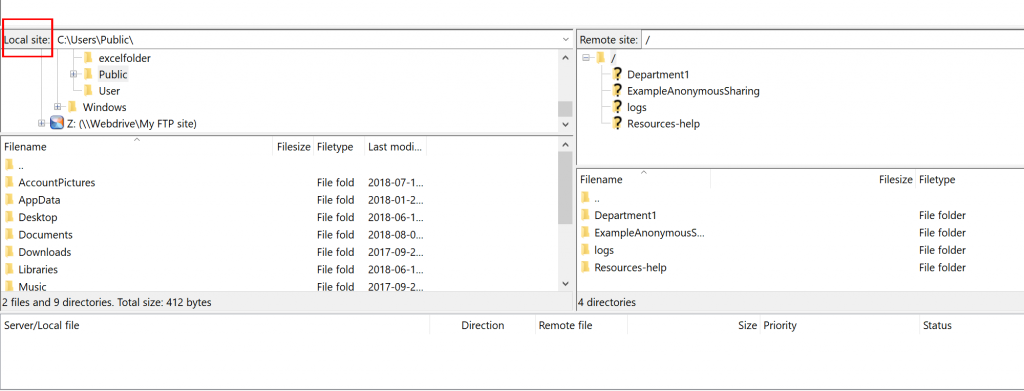Image resolution: width=1024 pixels, height=391 pixels.
Task: Click the question mark icon beside Department1
Action: [x=616, y=74]
